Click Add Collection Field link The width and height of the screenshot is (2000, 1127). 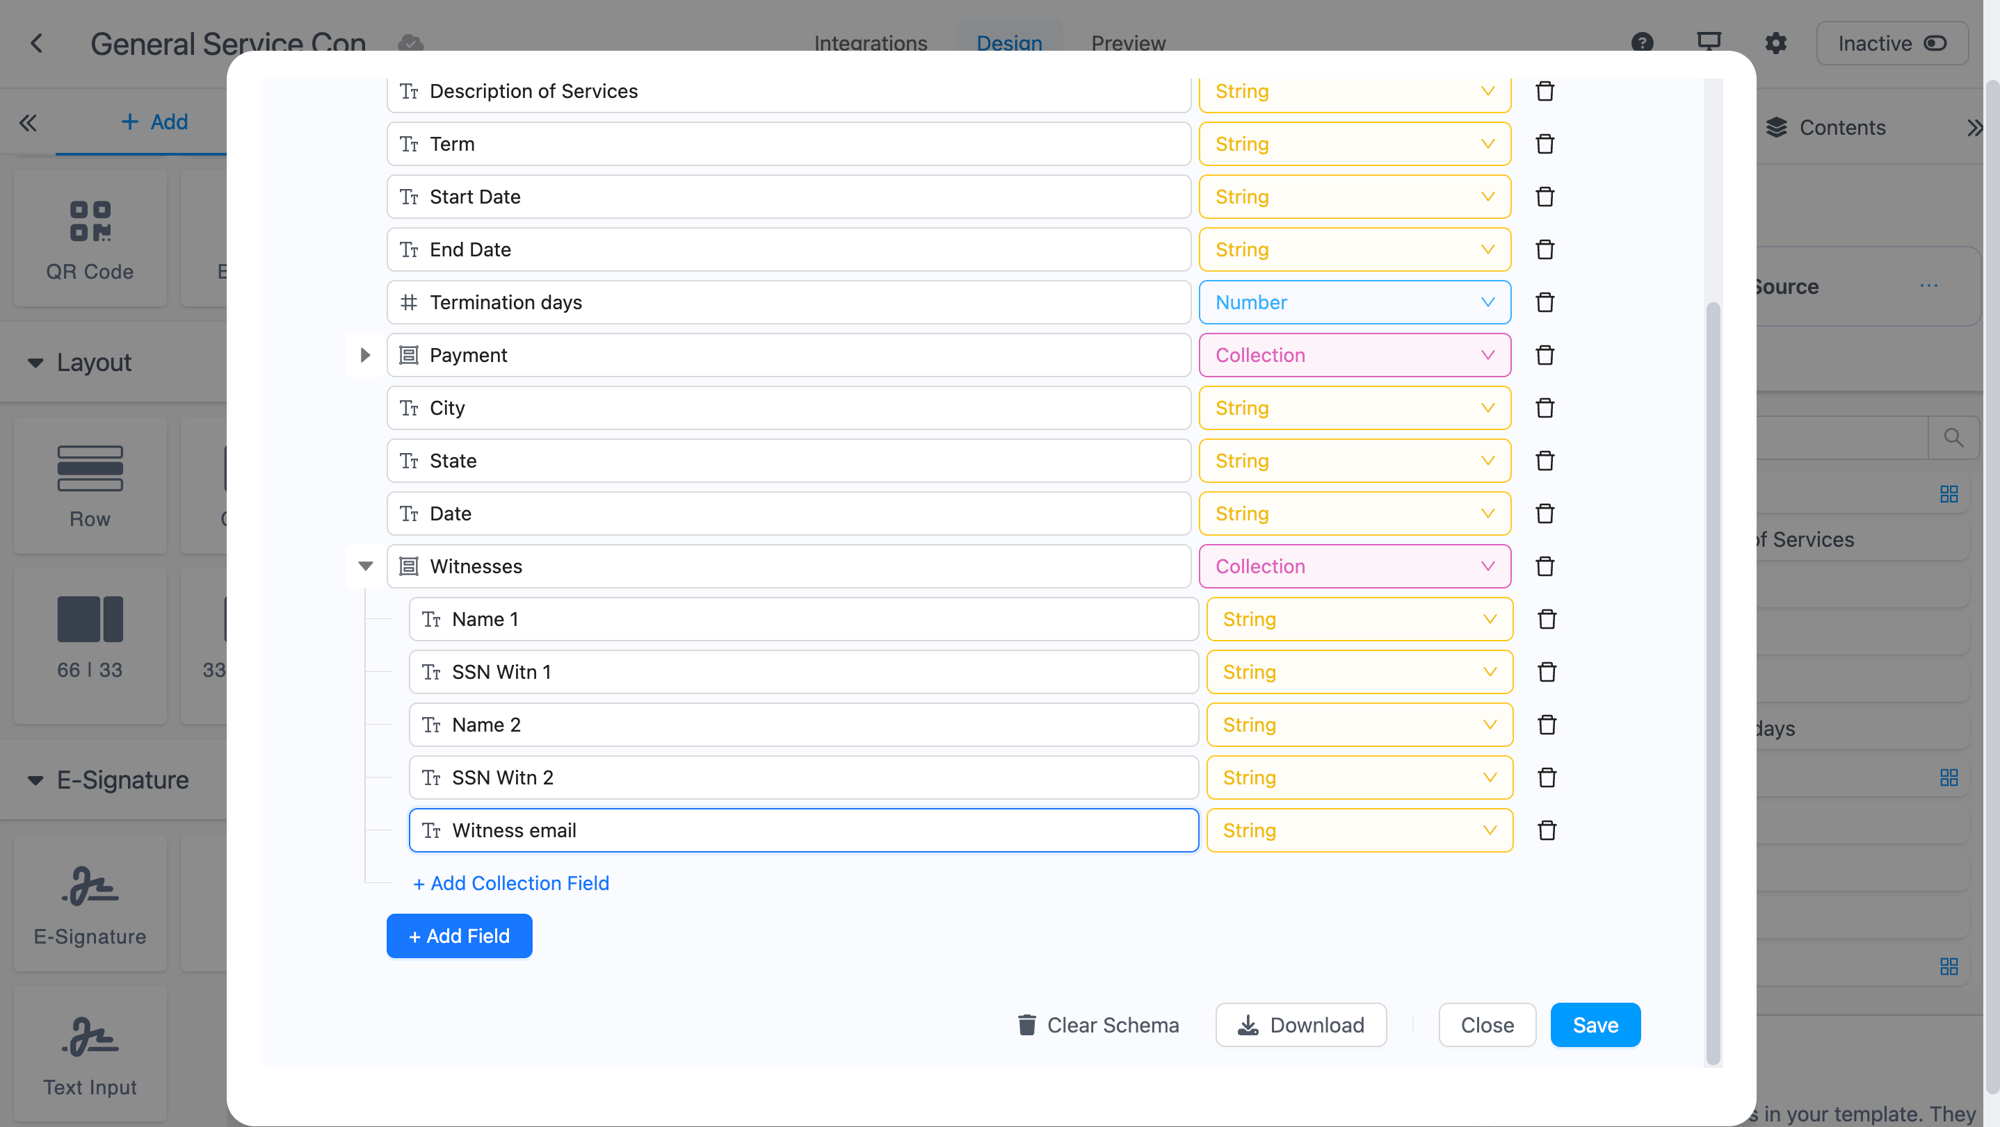511,883
